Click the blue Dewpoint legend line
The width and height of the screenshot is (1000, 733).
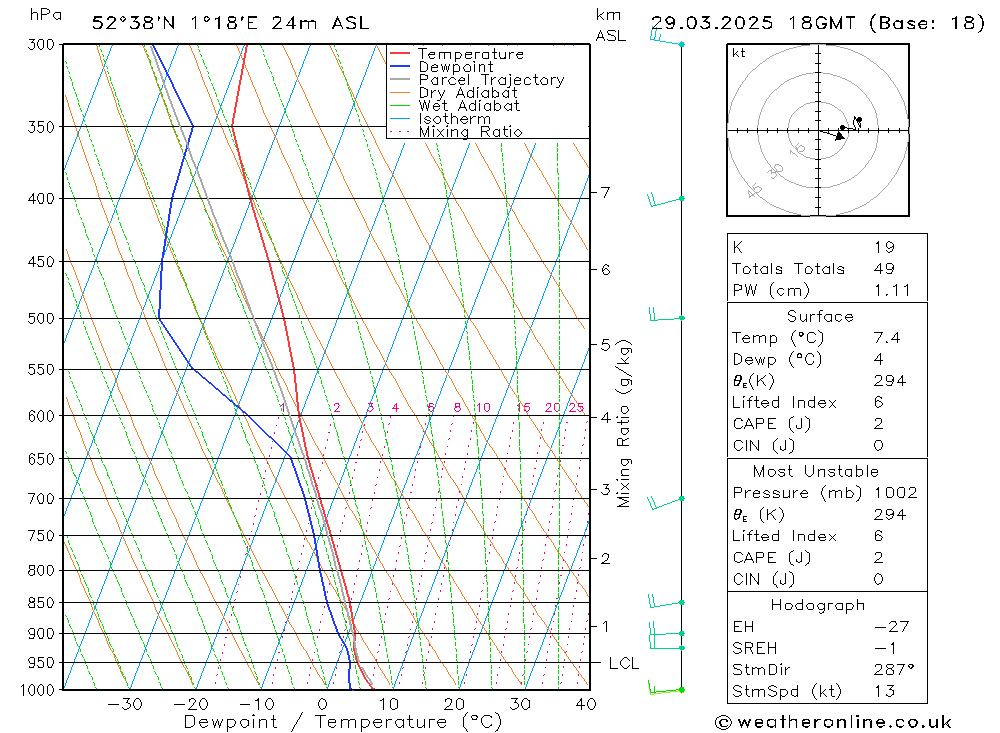coord(399,66)
